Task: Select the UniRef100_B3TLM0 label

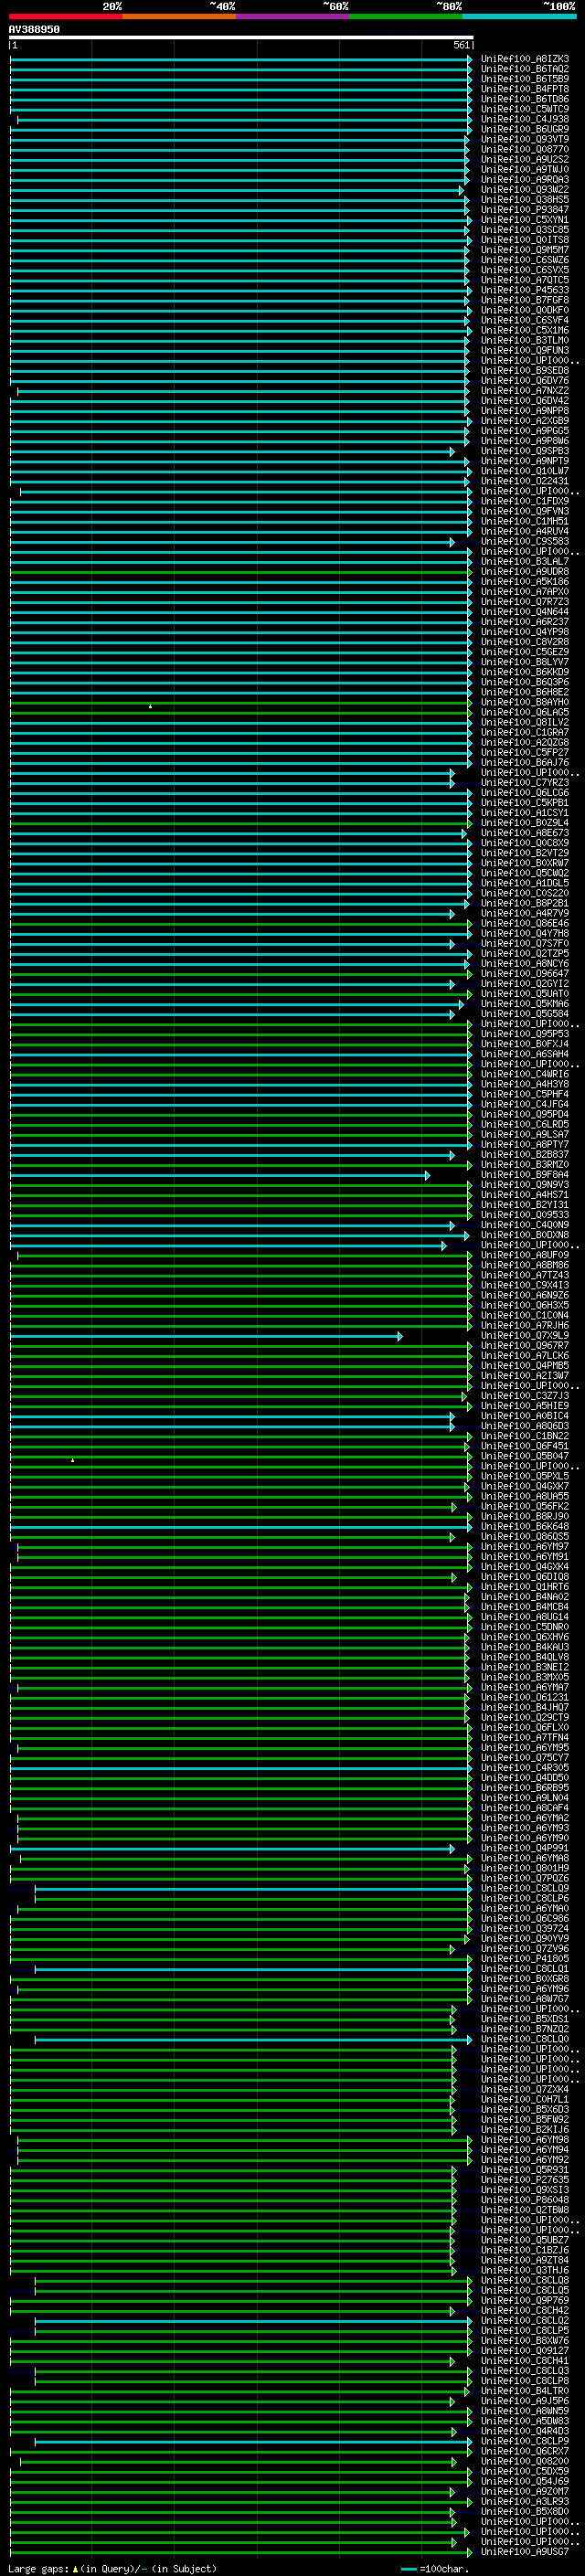Action: pyautogui.click(x=525, y=340)
